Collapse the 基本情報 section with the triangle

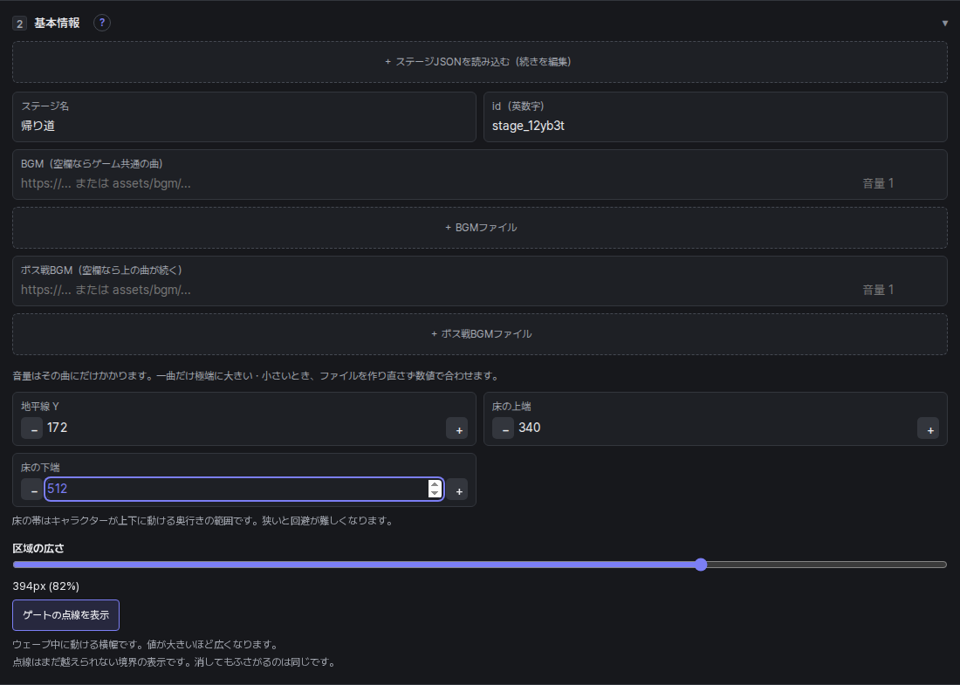[945, 23]
